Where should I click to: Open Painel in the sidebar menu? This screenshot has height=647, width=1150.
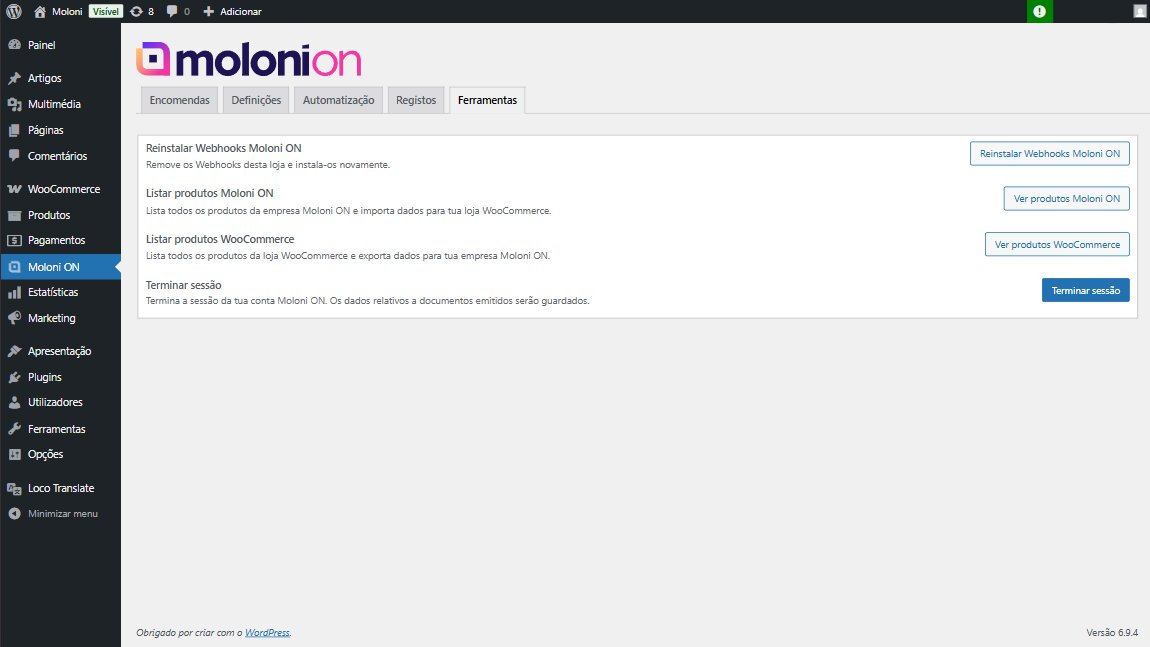(x=41, y=45)
